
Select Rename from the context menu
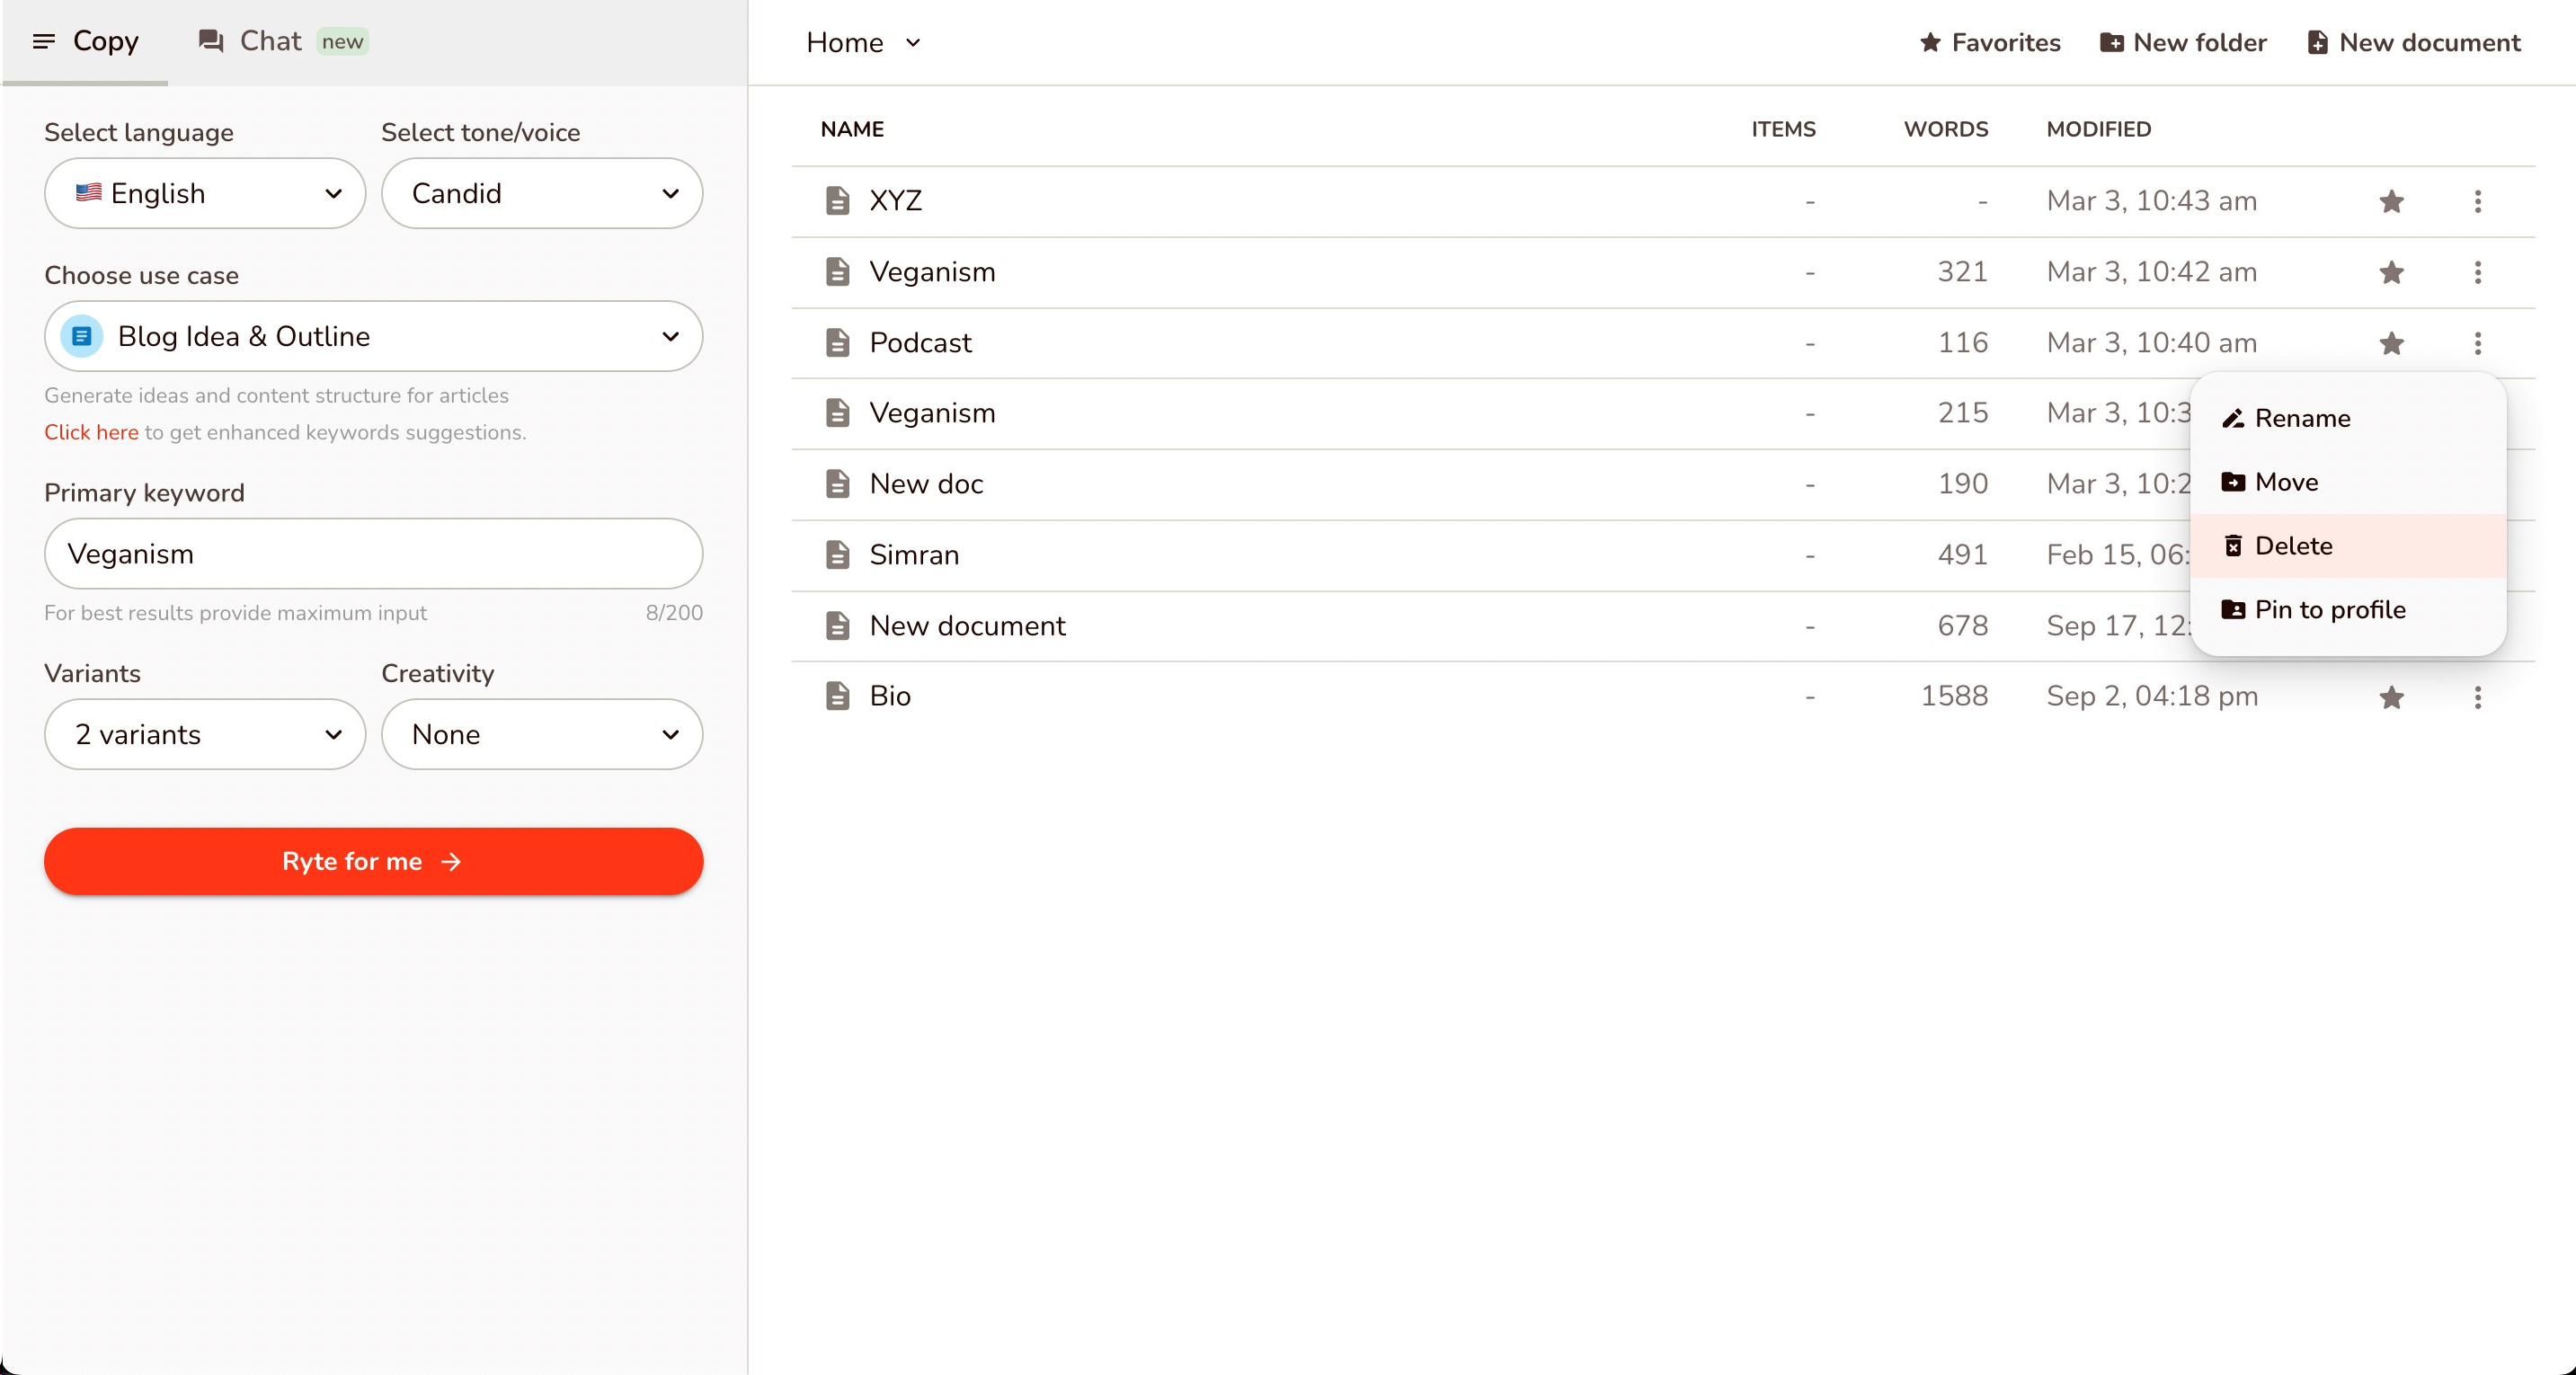[x=2347, y=418]
